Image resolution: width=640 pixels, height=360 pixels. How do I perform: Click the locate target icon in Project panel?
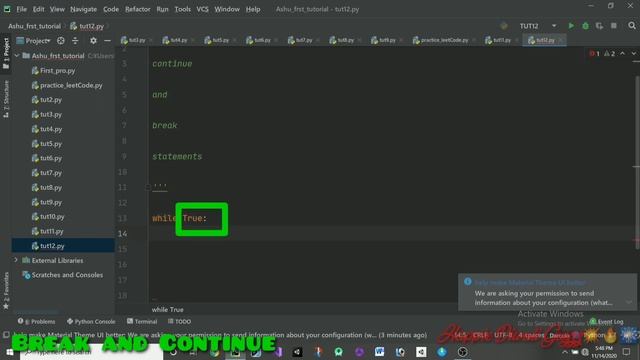61,40
